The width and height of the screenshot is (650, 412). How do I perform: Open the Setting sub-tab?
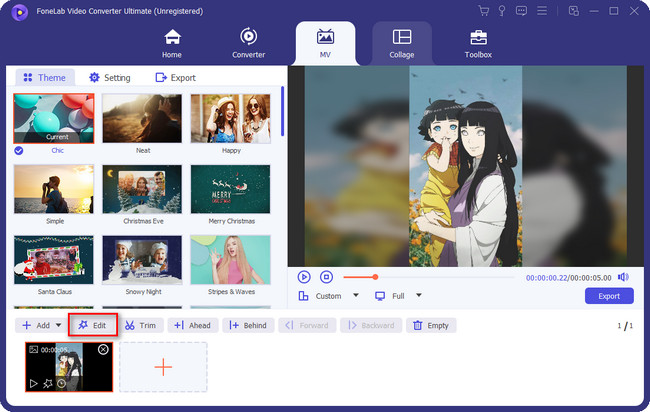click(x=110, y=78)
